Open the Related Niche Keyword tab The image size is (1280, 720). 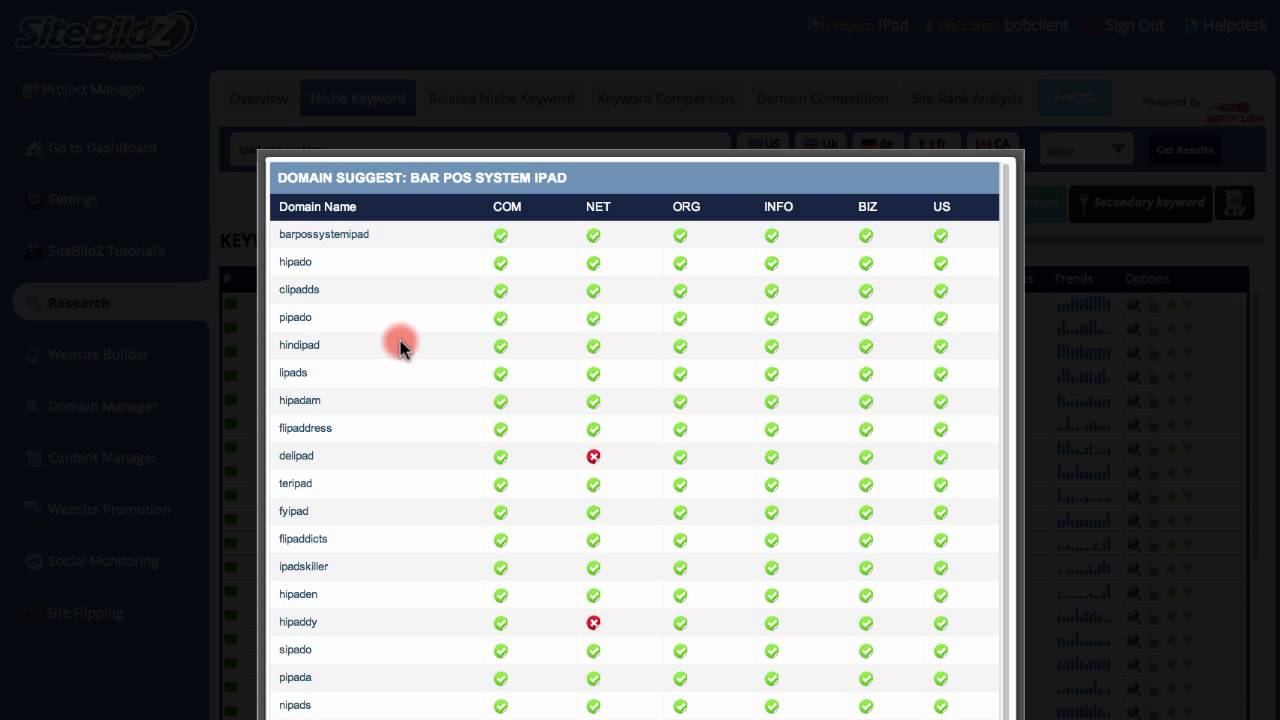click(502, 98)
